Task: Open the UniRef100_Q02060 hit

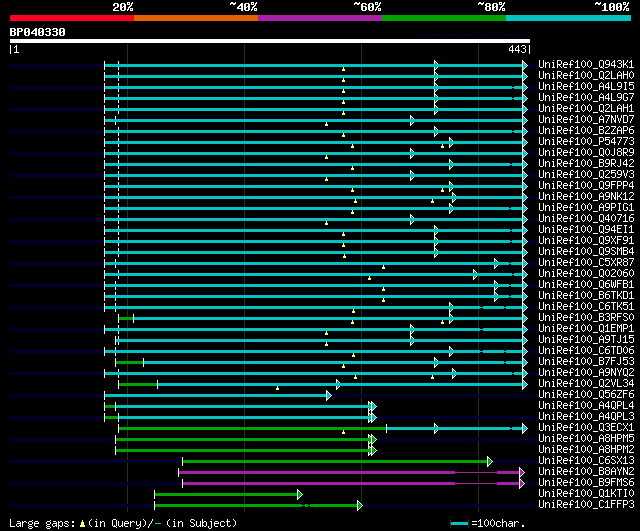Action: (x=586, y=274)
